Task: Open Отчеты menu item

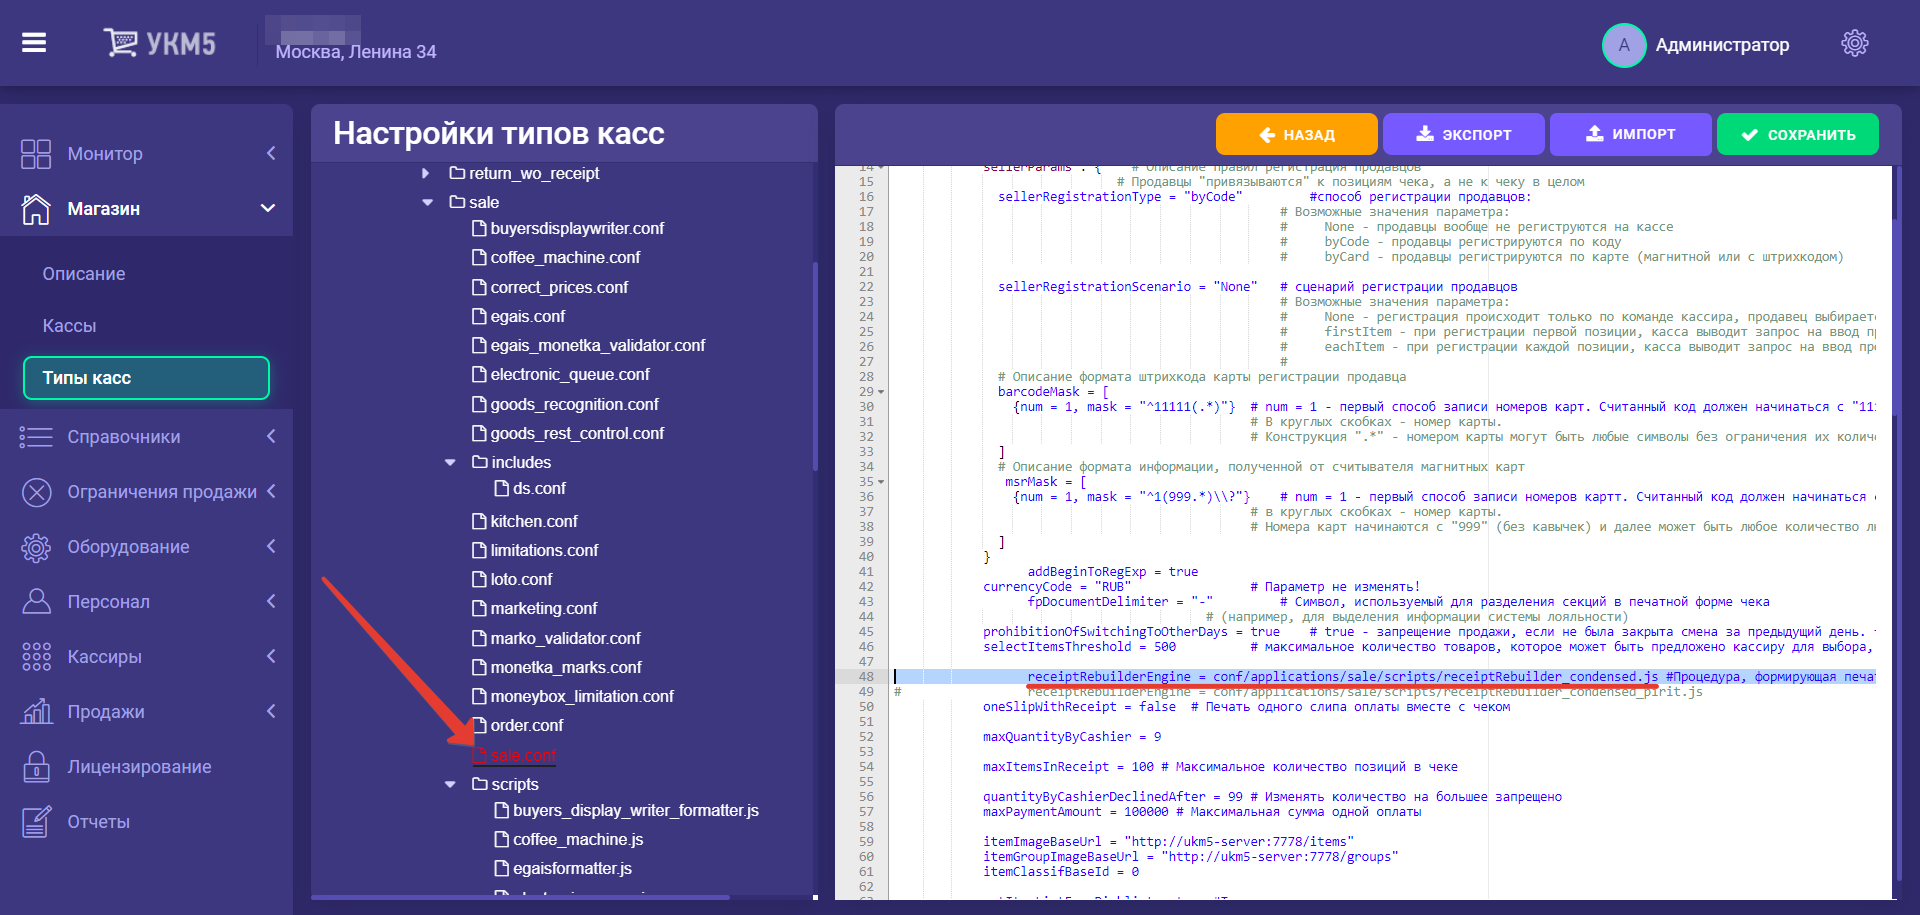Action: coord(99,822)
